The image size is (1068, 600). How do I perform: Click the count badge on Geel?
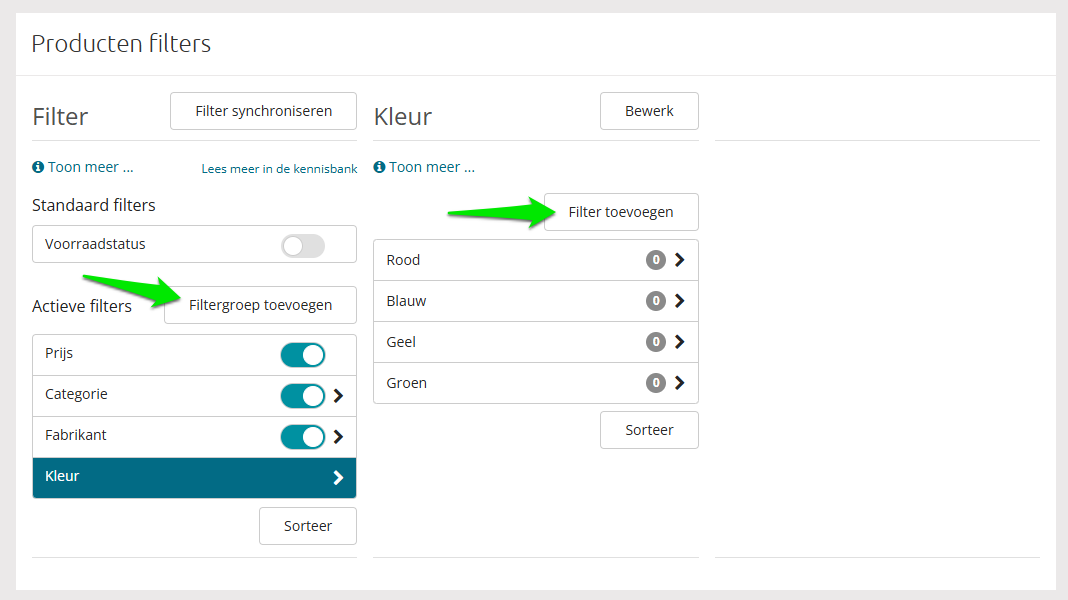[656, 341]
